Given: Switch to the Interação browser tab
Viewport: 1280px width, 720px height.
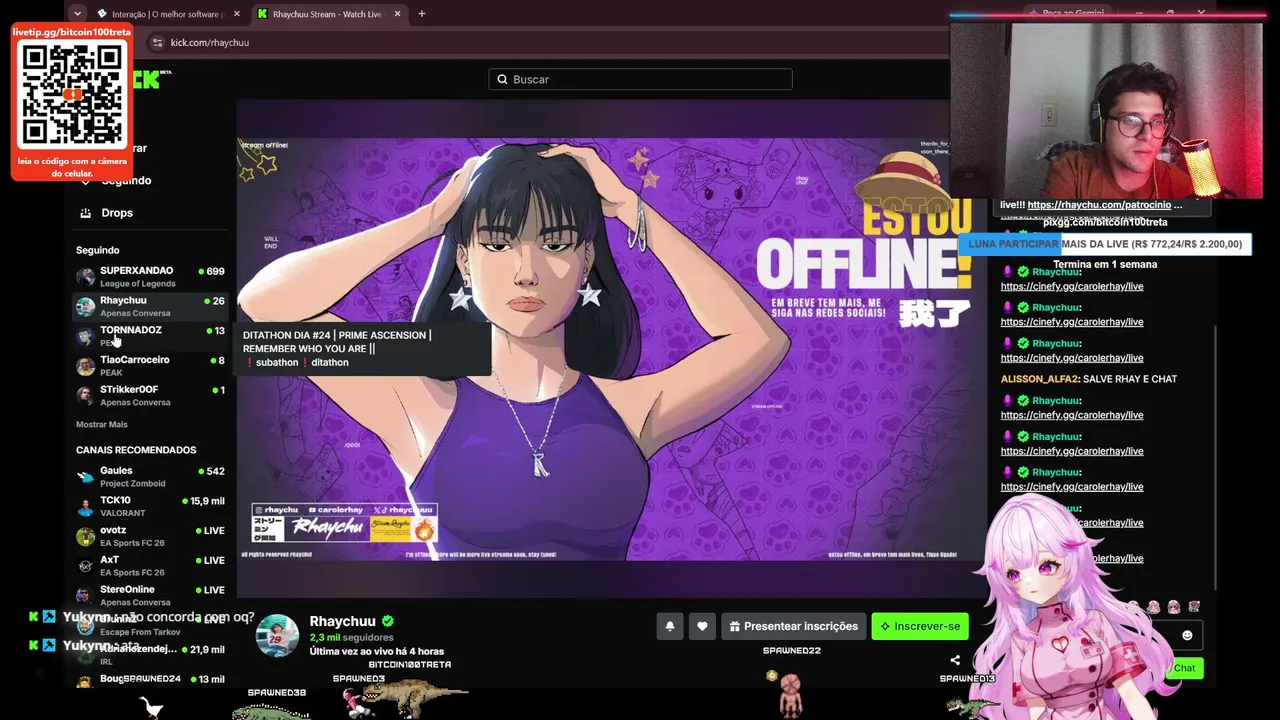Looking at the screenshot, I should point(166,14).
